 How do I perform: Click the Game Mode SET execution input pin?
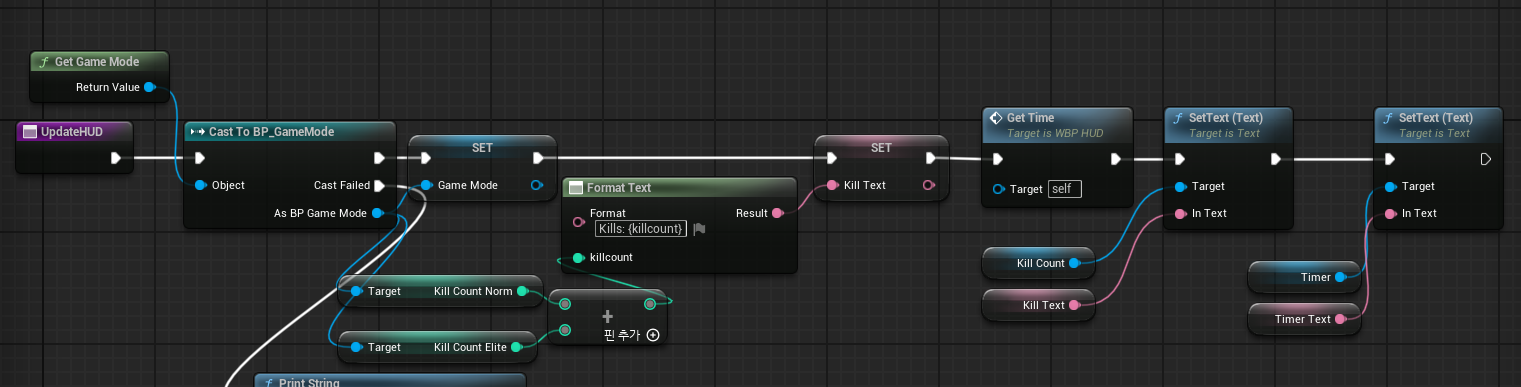pyautogui.click(x=425, y=158)
